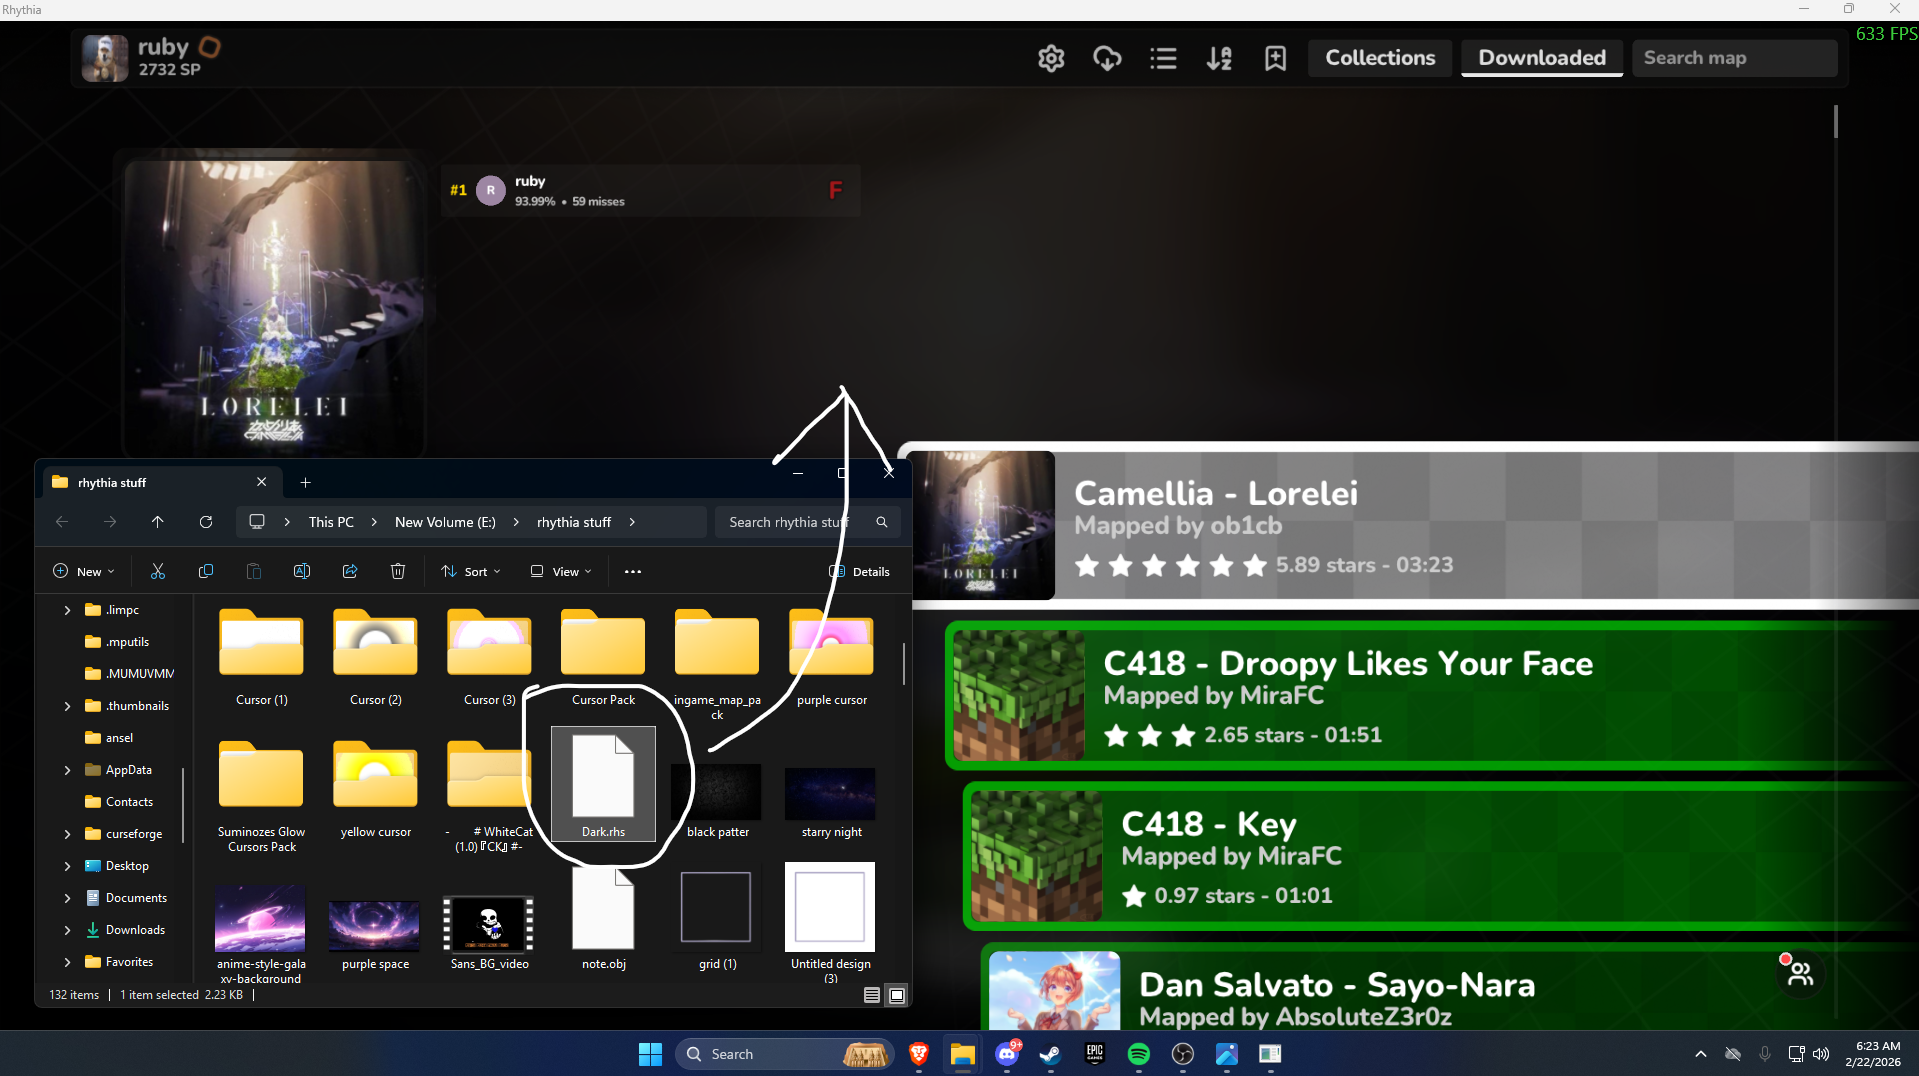Open the View dropdown in File Explorer

click(x=561, y=571)
